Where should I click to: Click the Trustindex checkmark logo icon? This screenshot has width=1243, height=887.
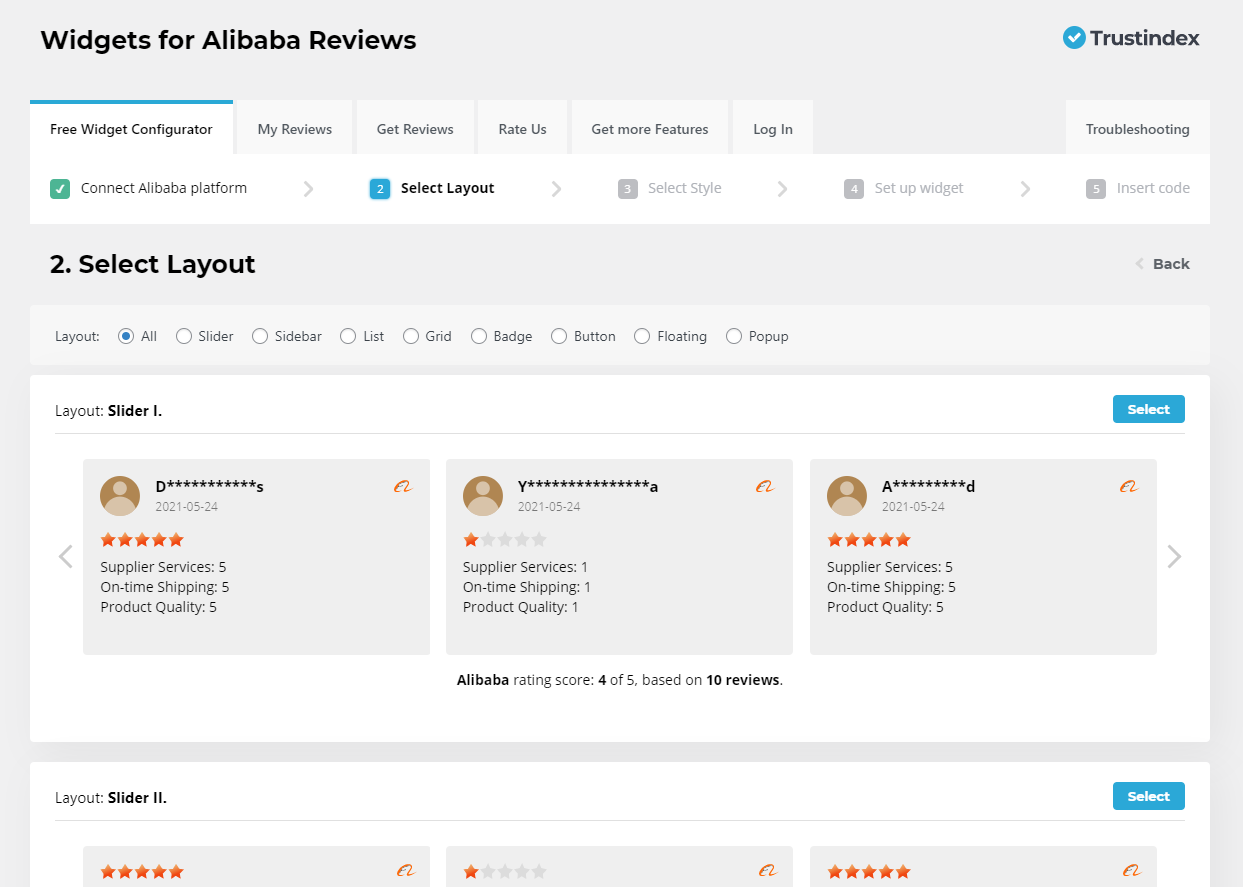[1074, 38]
